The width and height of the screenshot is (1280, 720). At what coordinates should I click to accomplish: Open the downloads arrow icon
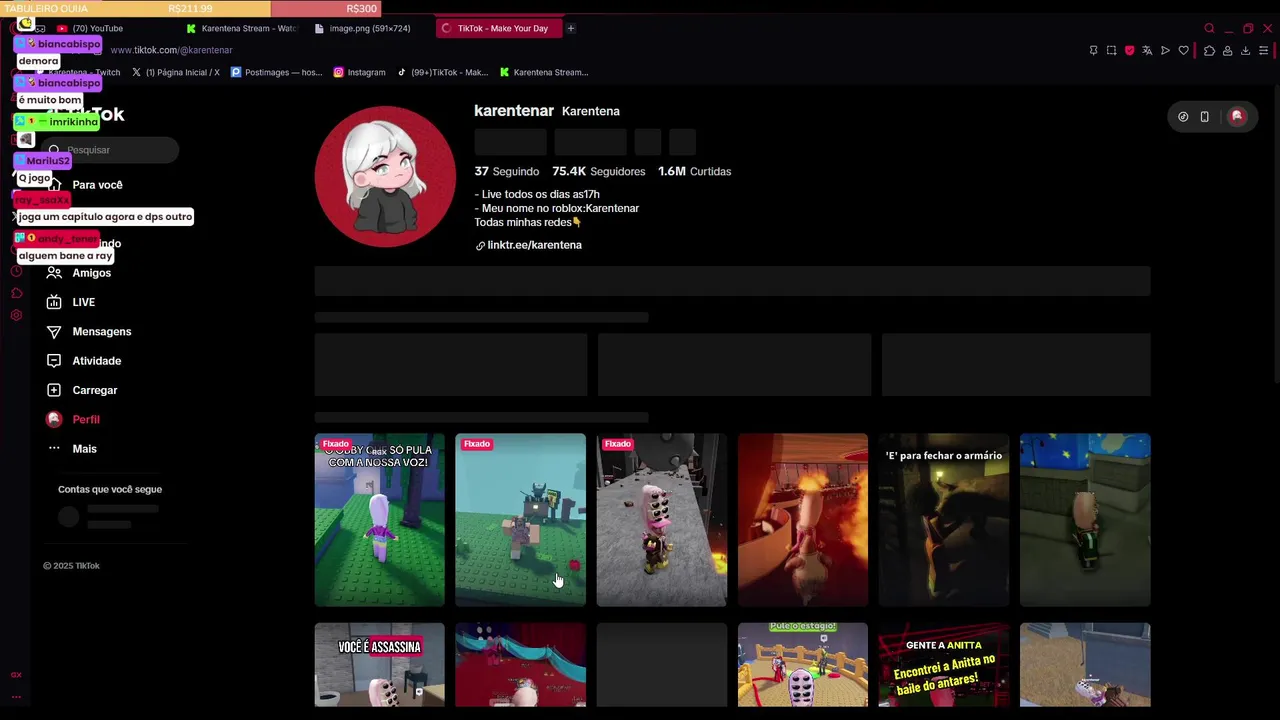(x=1245, y=50)
